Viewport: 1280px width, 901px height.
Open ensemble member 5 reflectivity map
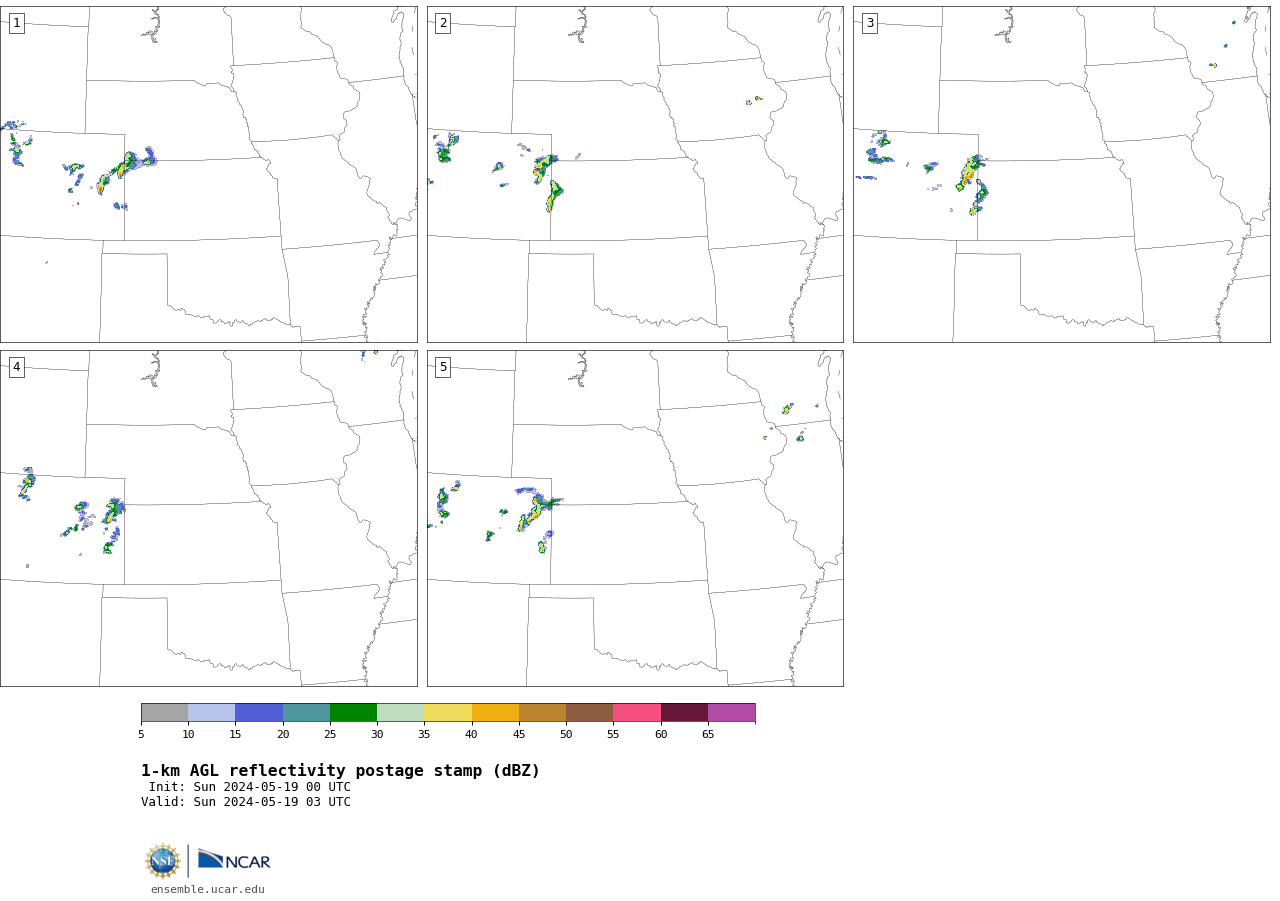click(x=635, y=518)
